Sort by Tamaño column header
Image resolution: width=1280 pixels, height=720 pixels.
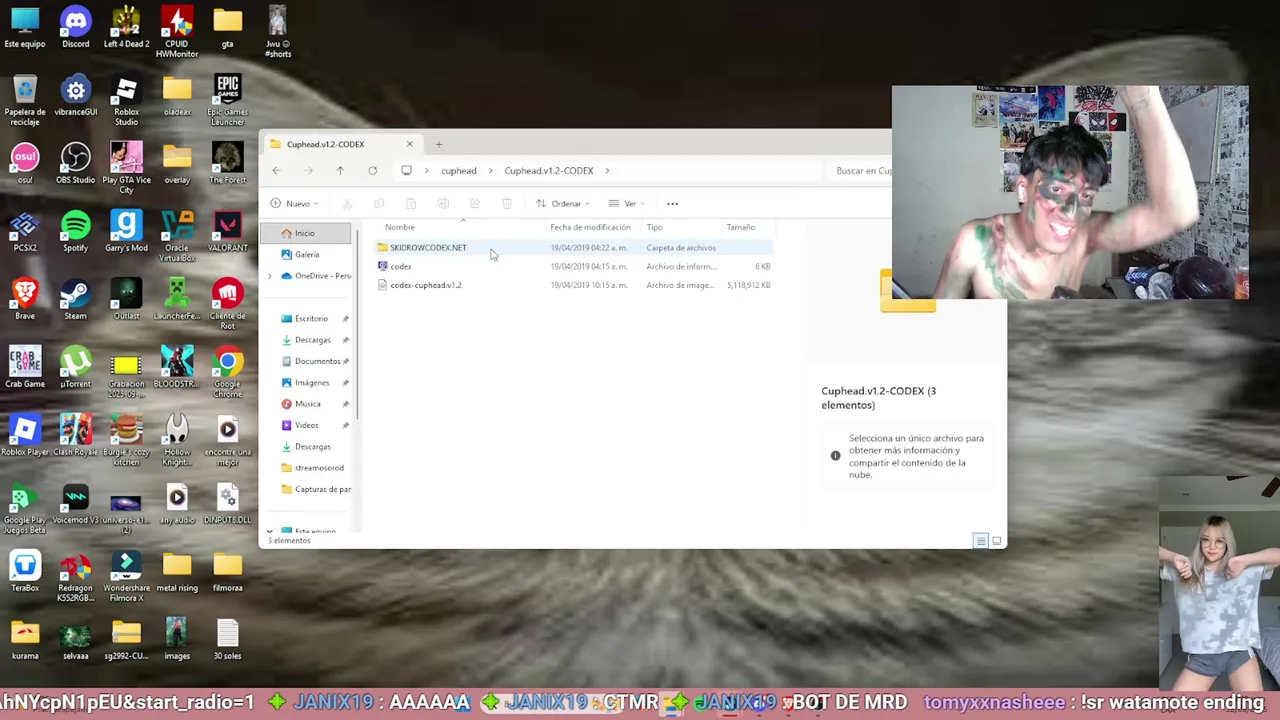click(x=741, y=228)
